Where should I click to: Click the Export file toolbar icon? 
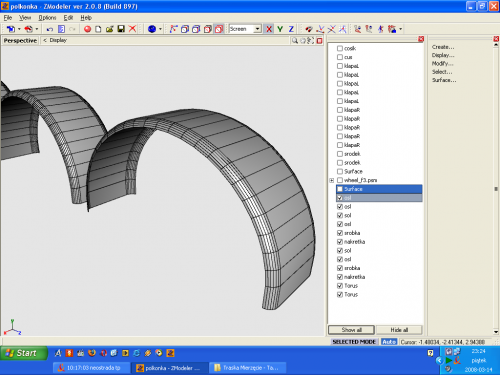pos(29,29)
